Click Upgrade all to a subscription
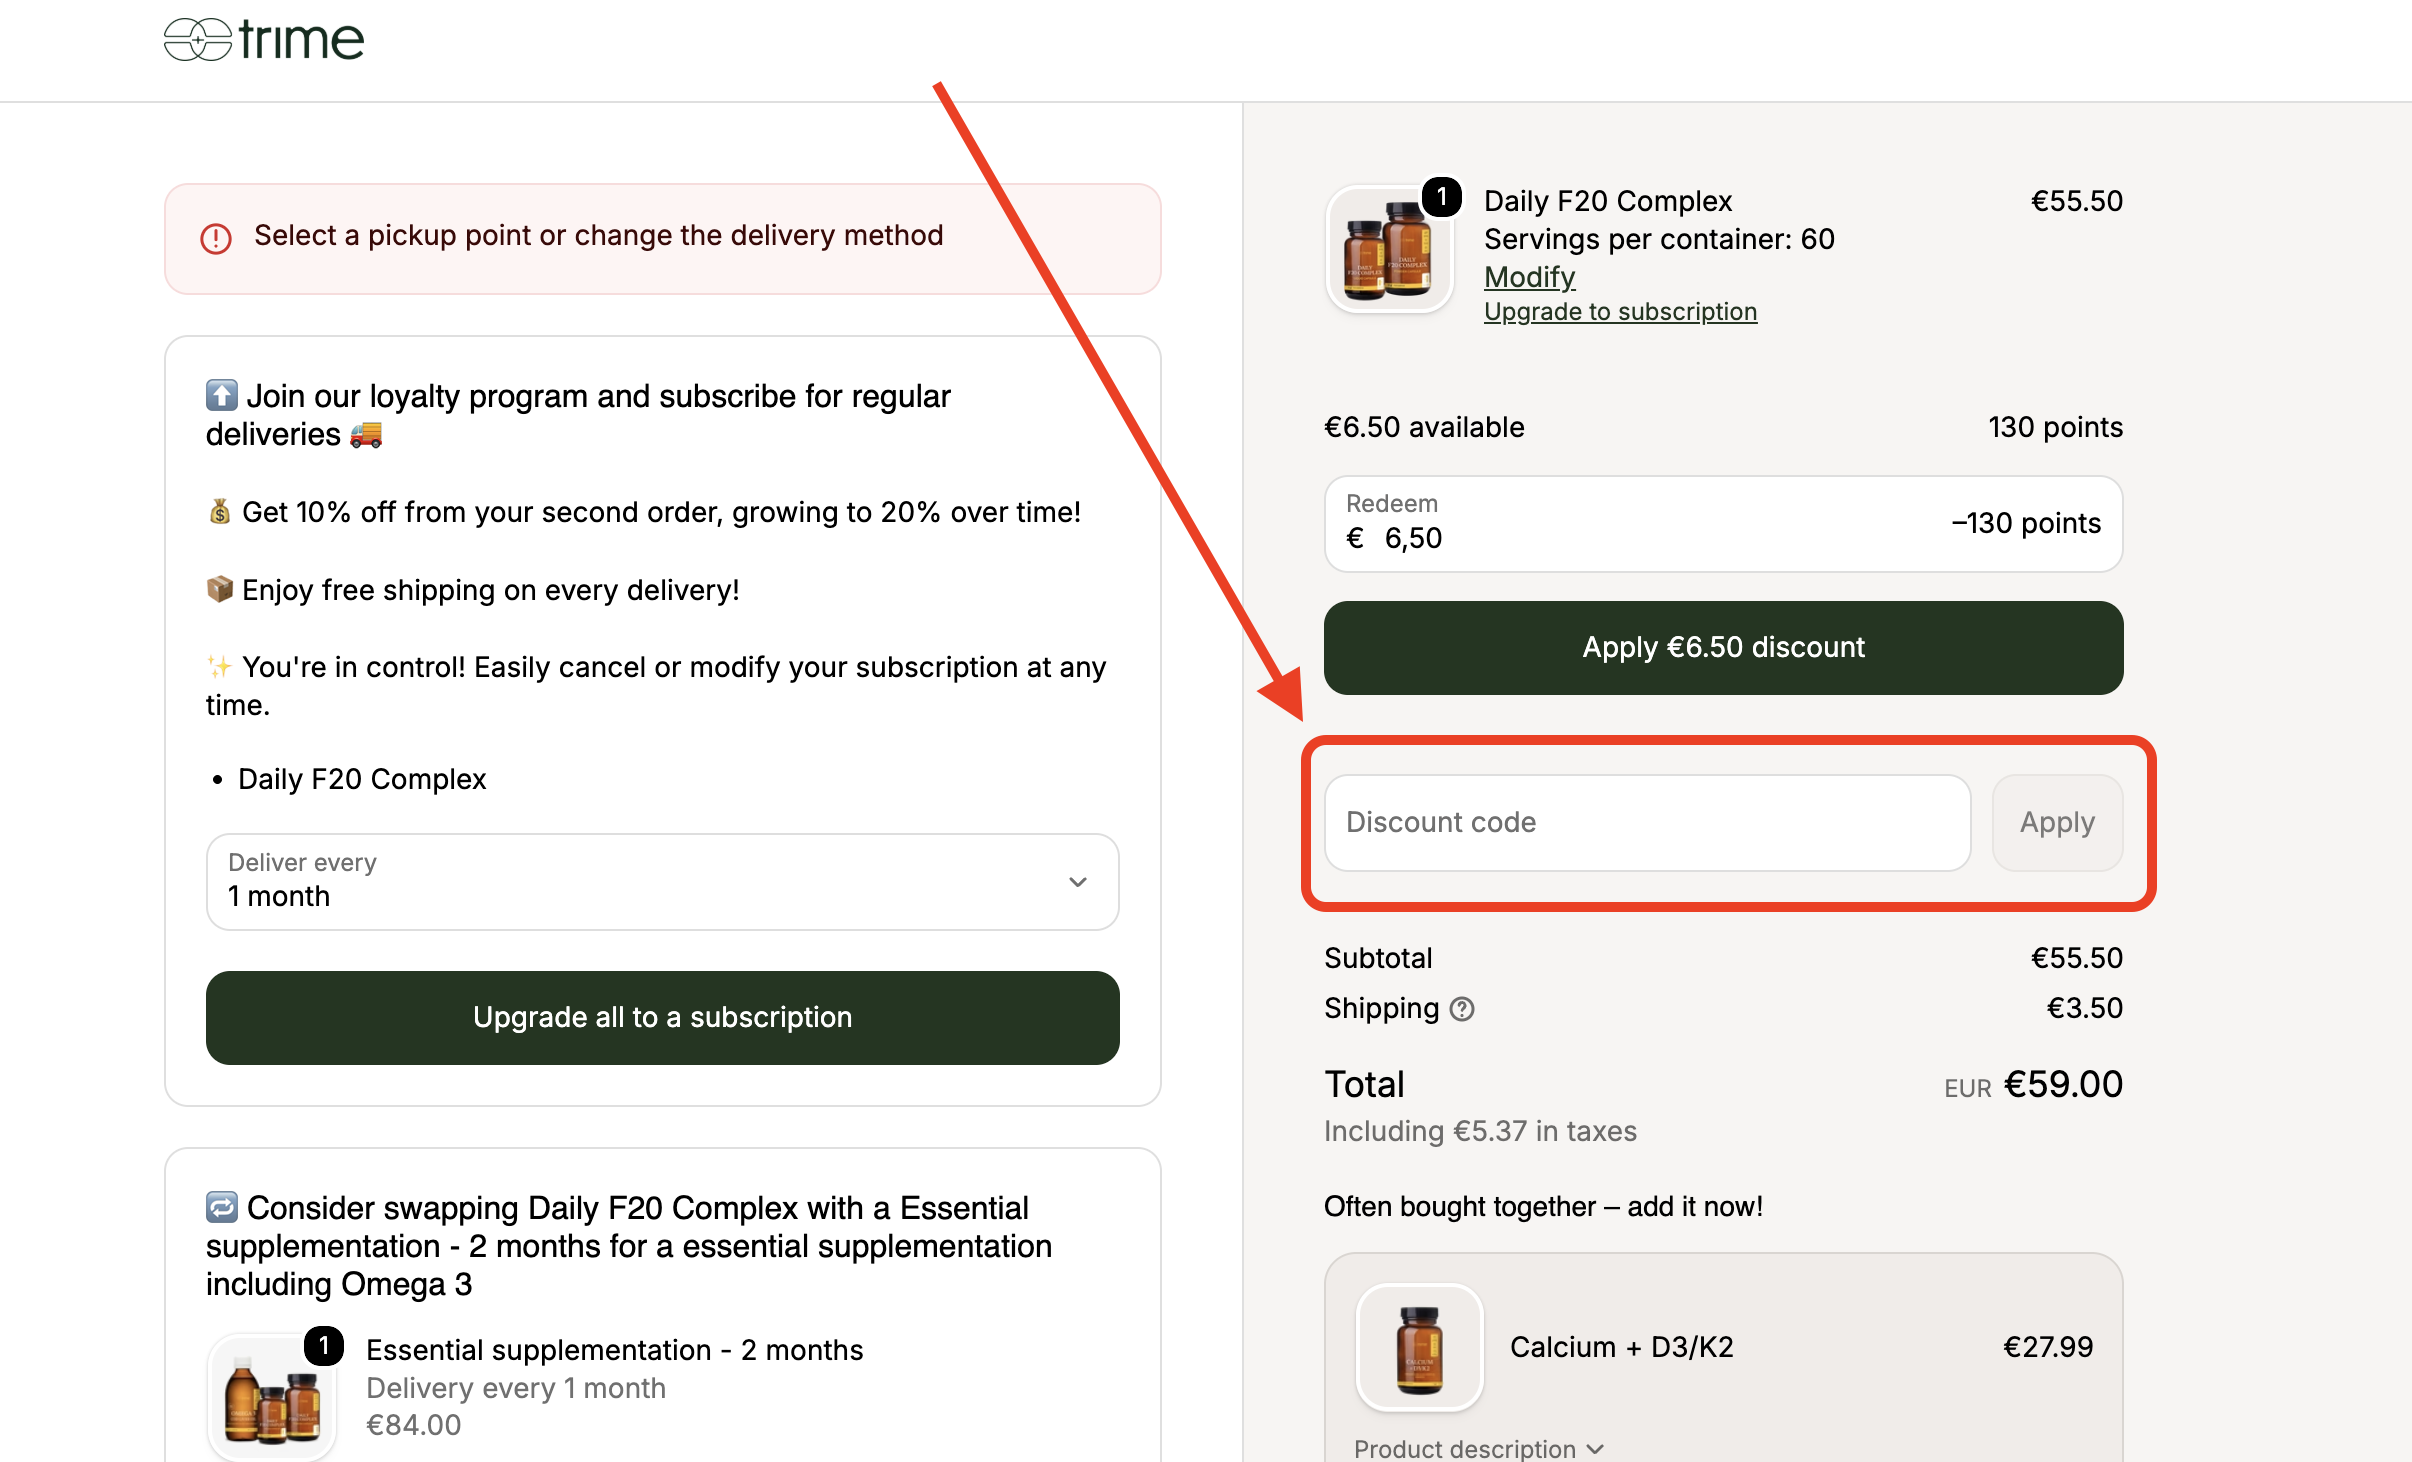The image size is (2412, 1462). point(663,1018)
